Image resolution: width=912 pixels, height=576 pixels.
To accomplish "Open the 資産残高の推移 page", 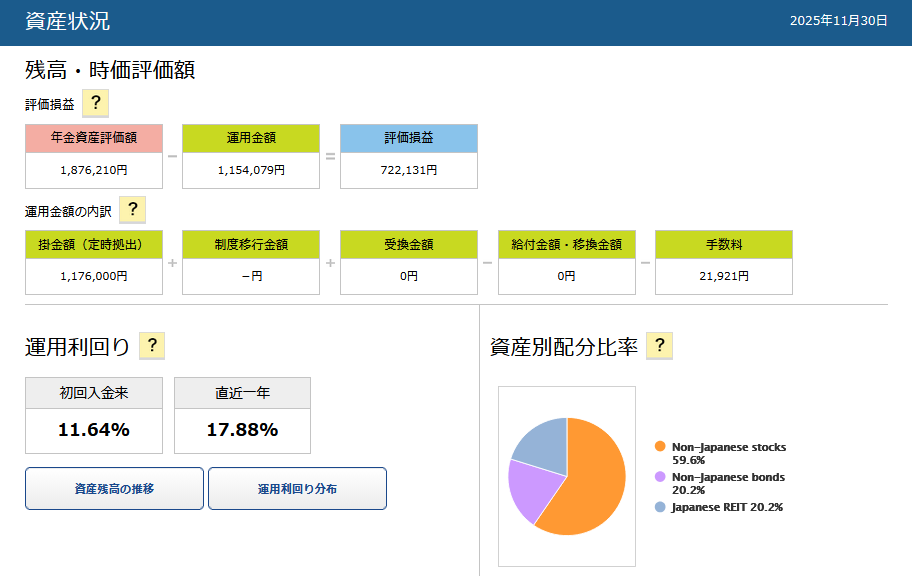I will click(x=114, y=489).
